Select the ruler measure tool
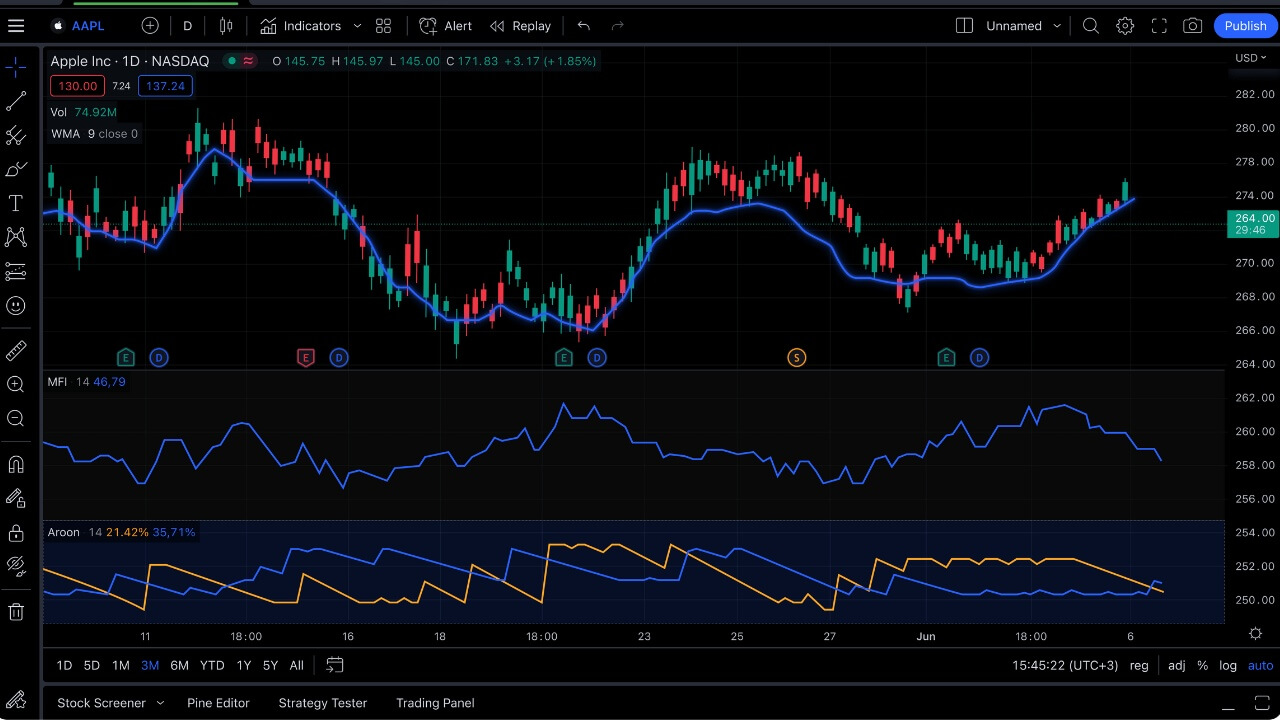Image resolution: width=1280 pixels, height=720 pixels. 16,351
